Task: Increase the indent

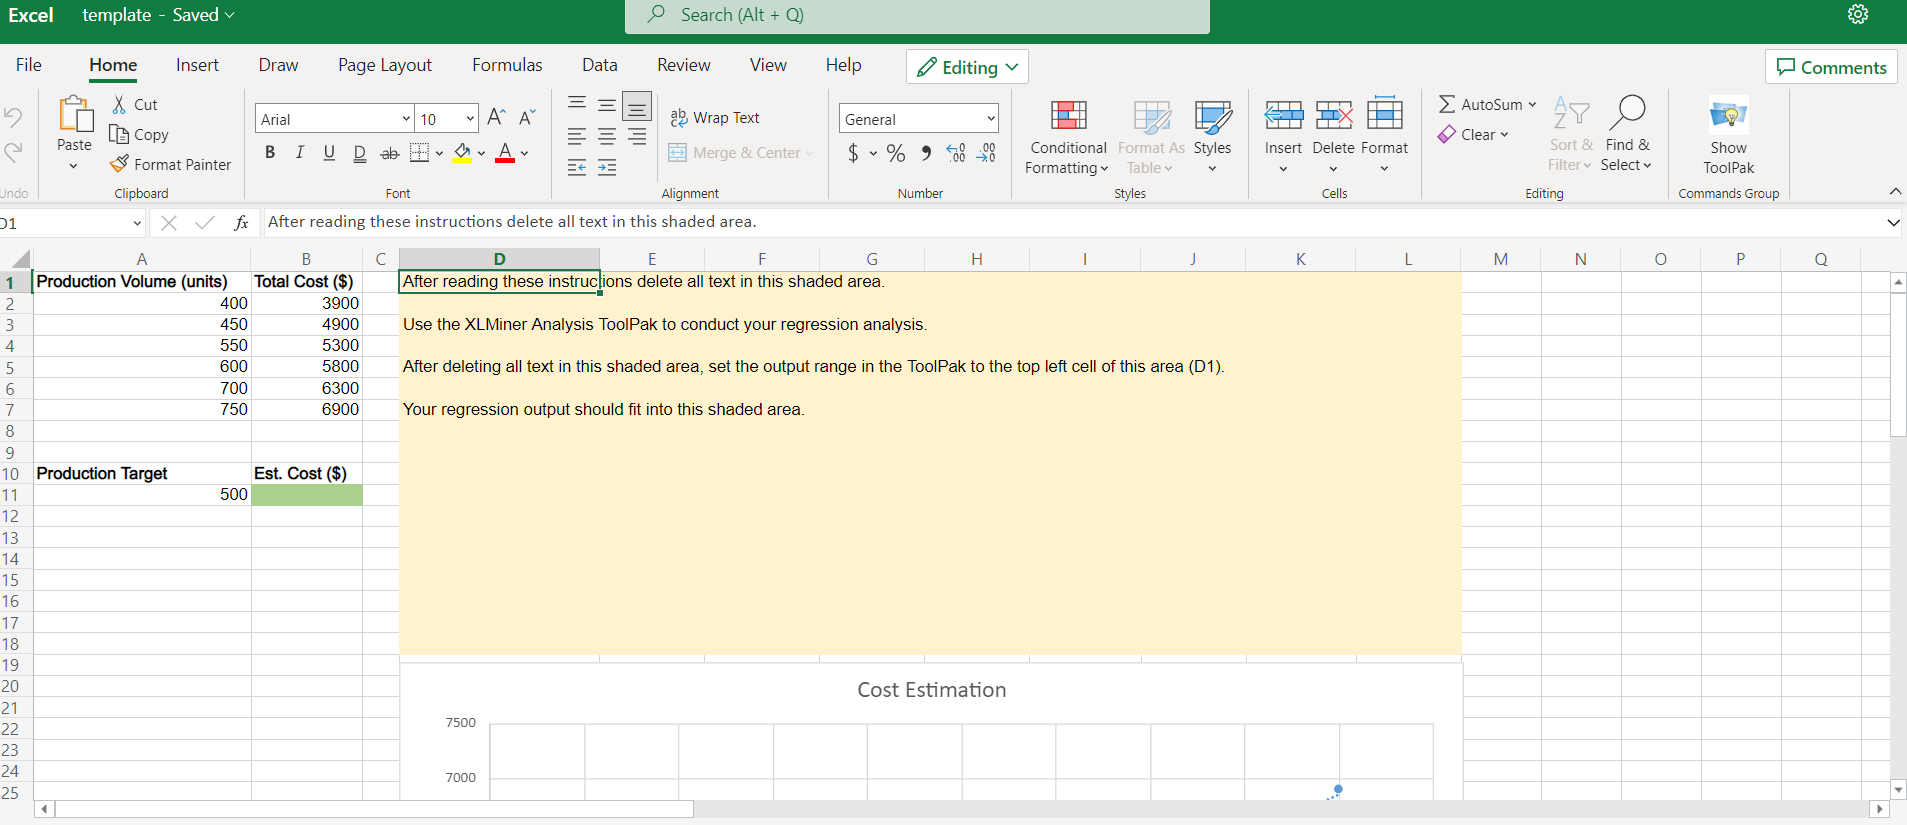Action: [607, 167]
